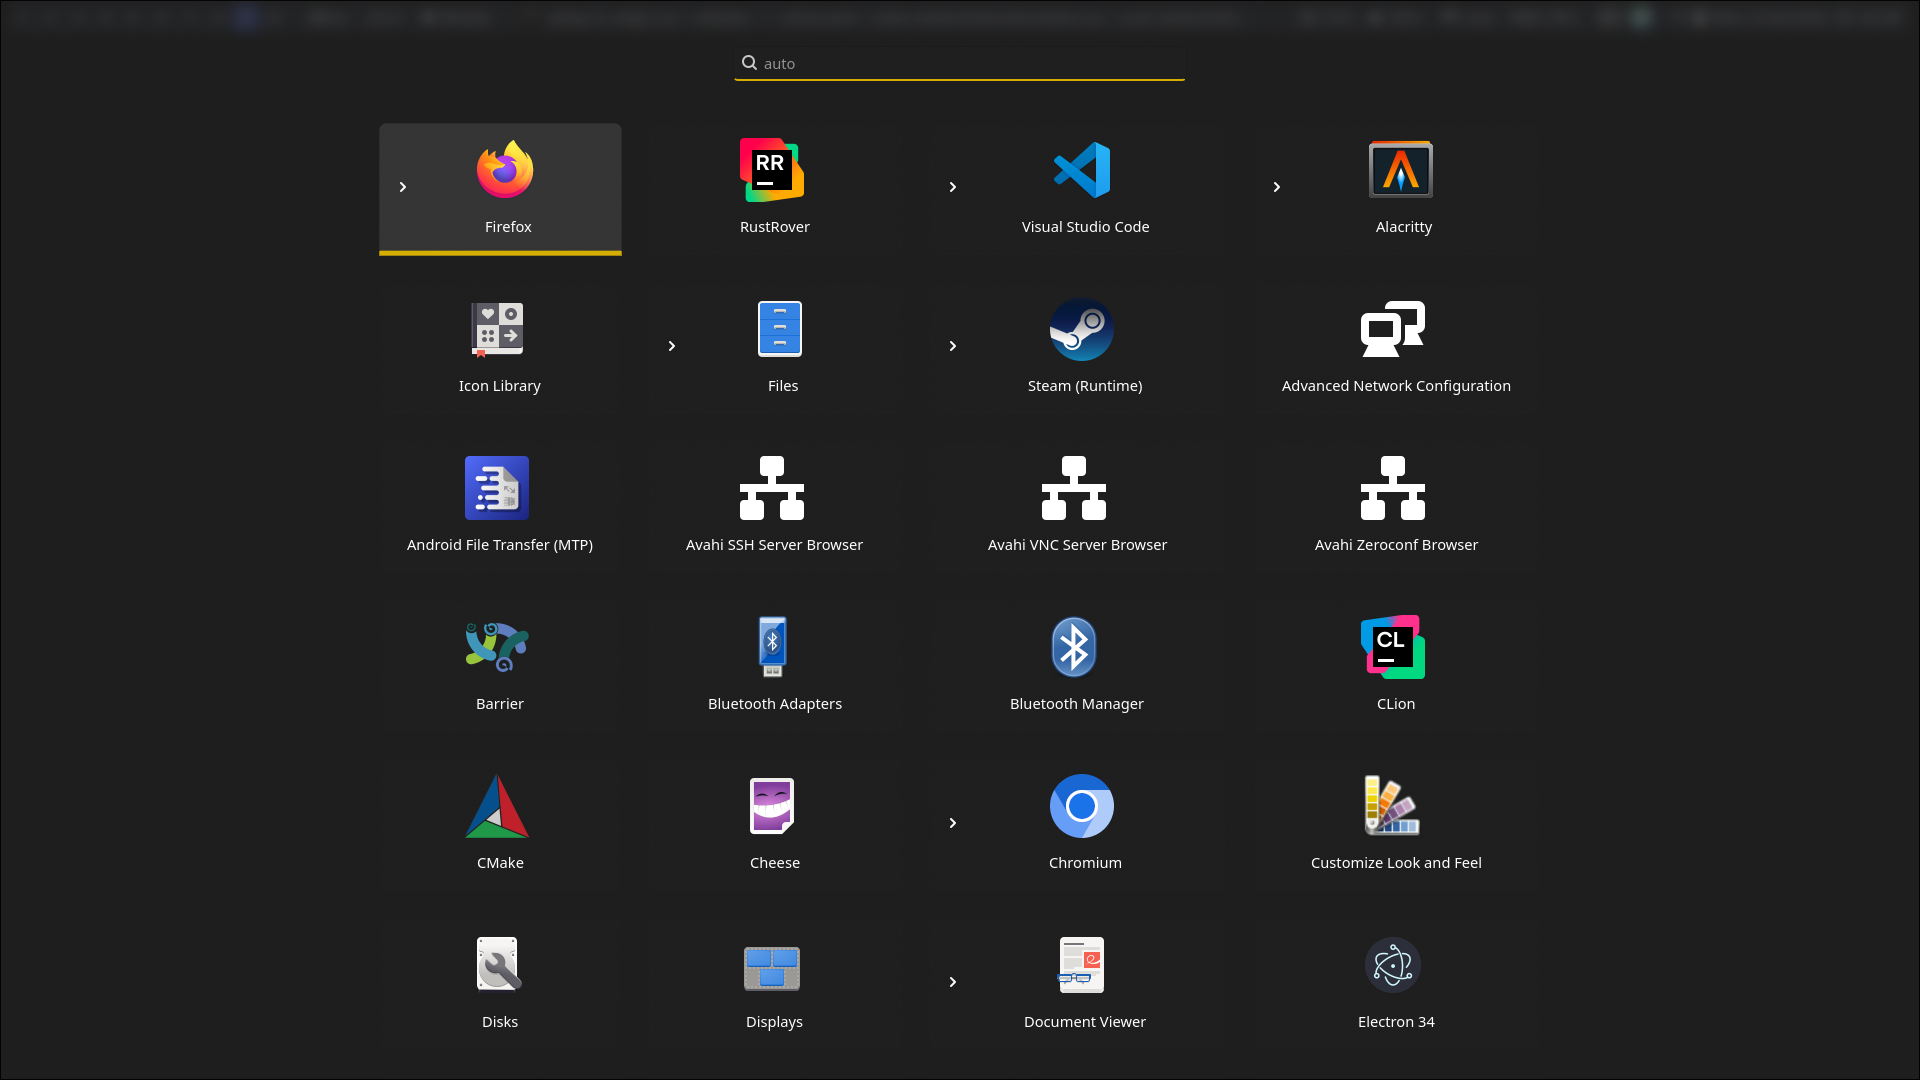Launch the CLion application

[1392, 648]
